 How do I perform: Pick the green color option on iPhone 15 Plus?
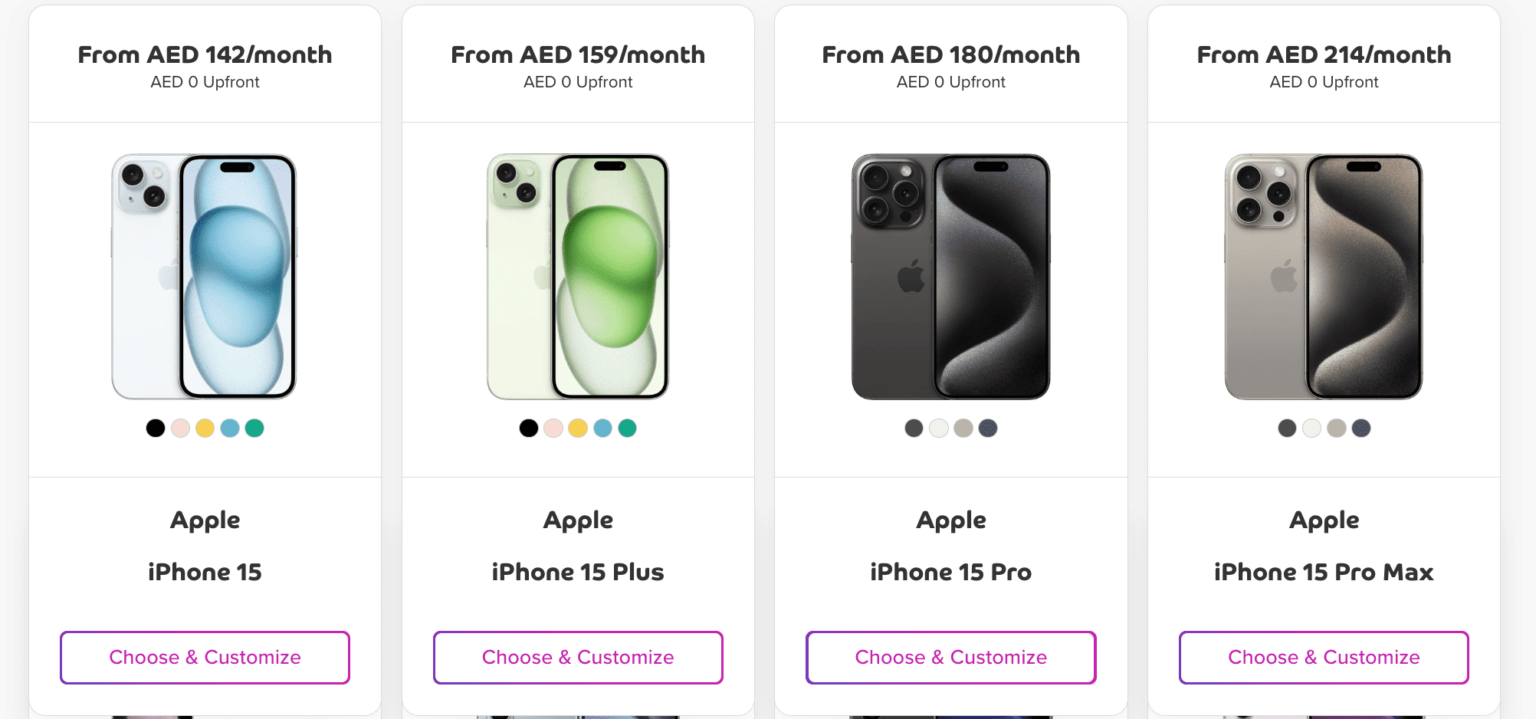coord(628,427)
